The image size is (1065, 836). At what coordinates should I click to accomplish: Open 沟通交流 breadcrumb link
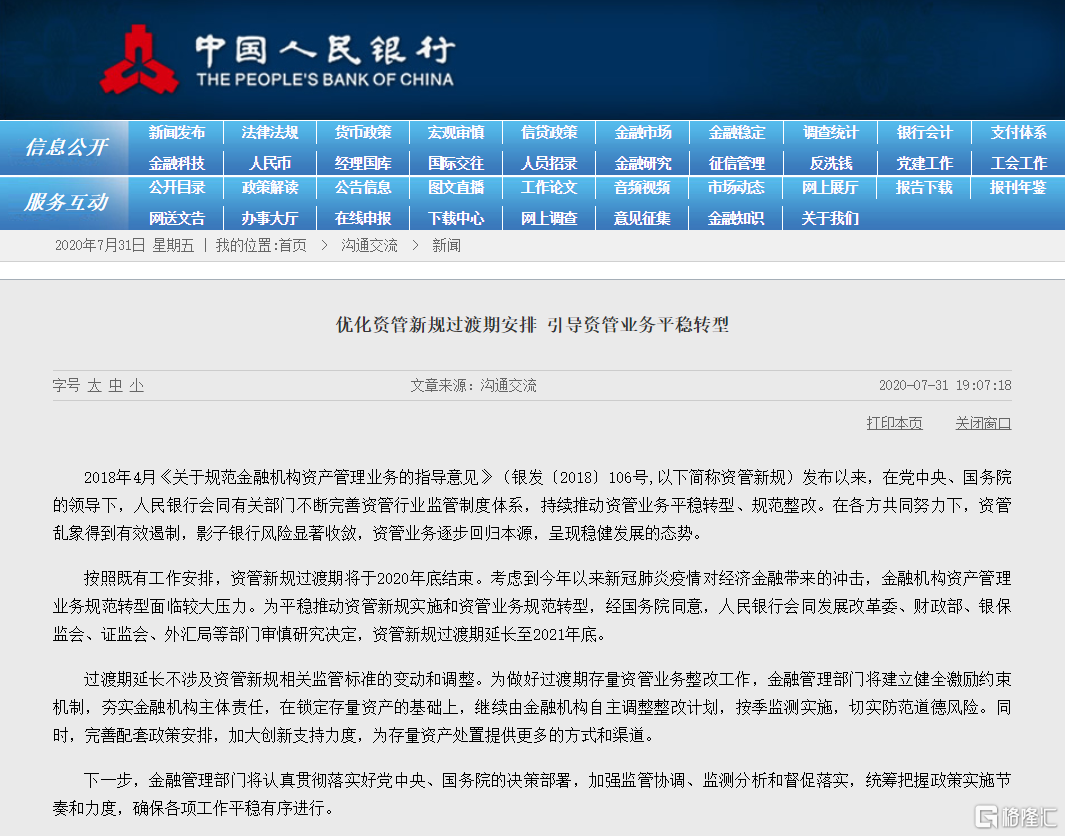(369, 246)
